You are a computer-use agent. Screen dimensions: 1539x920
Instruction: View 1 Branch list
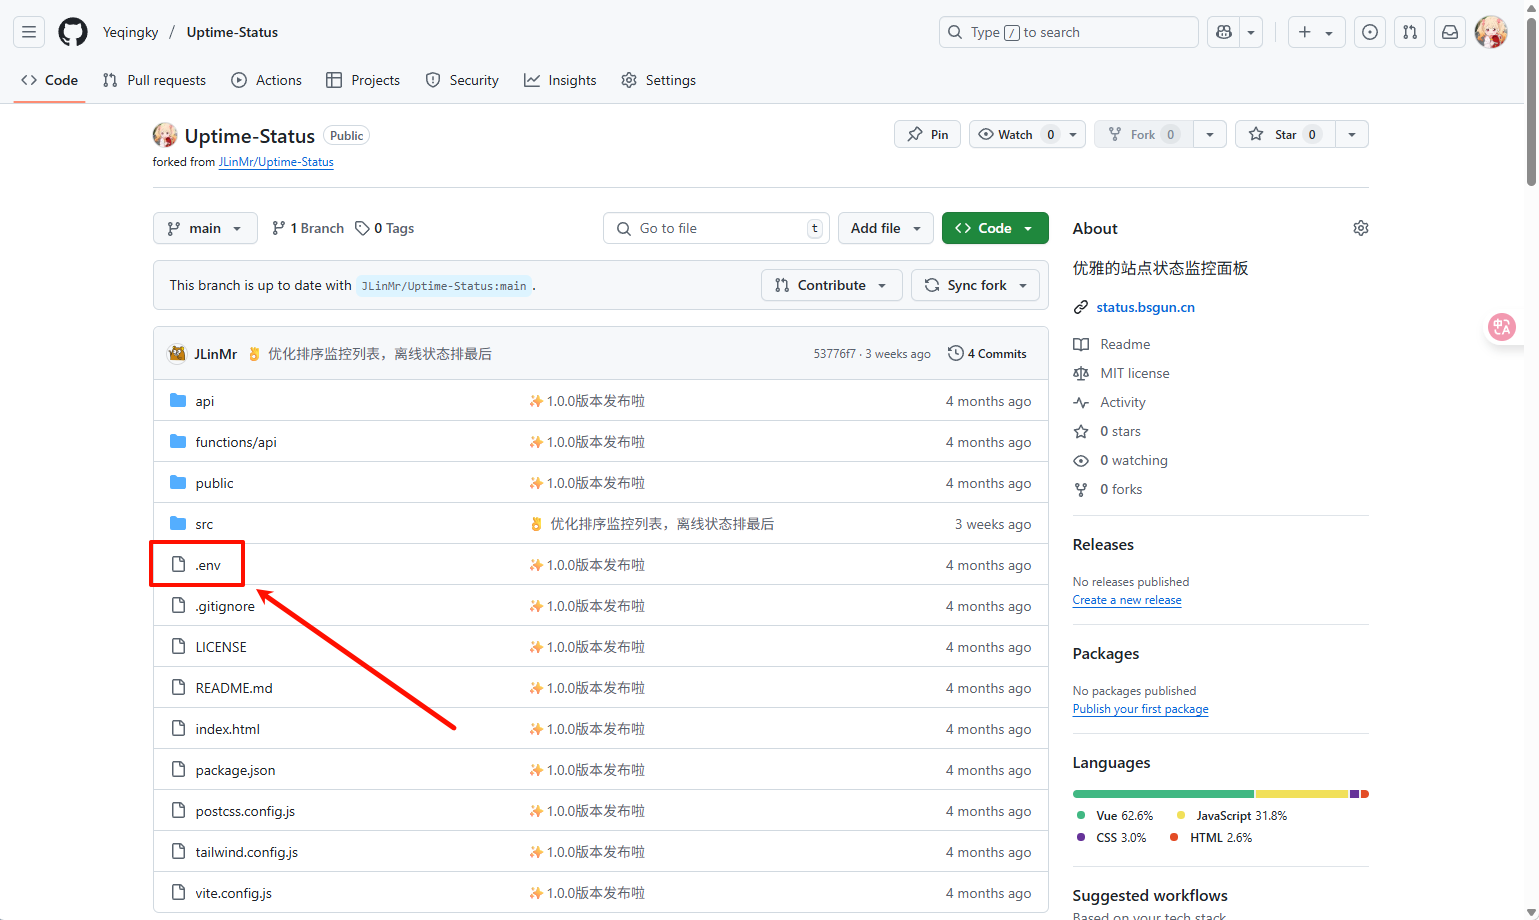308,228
